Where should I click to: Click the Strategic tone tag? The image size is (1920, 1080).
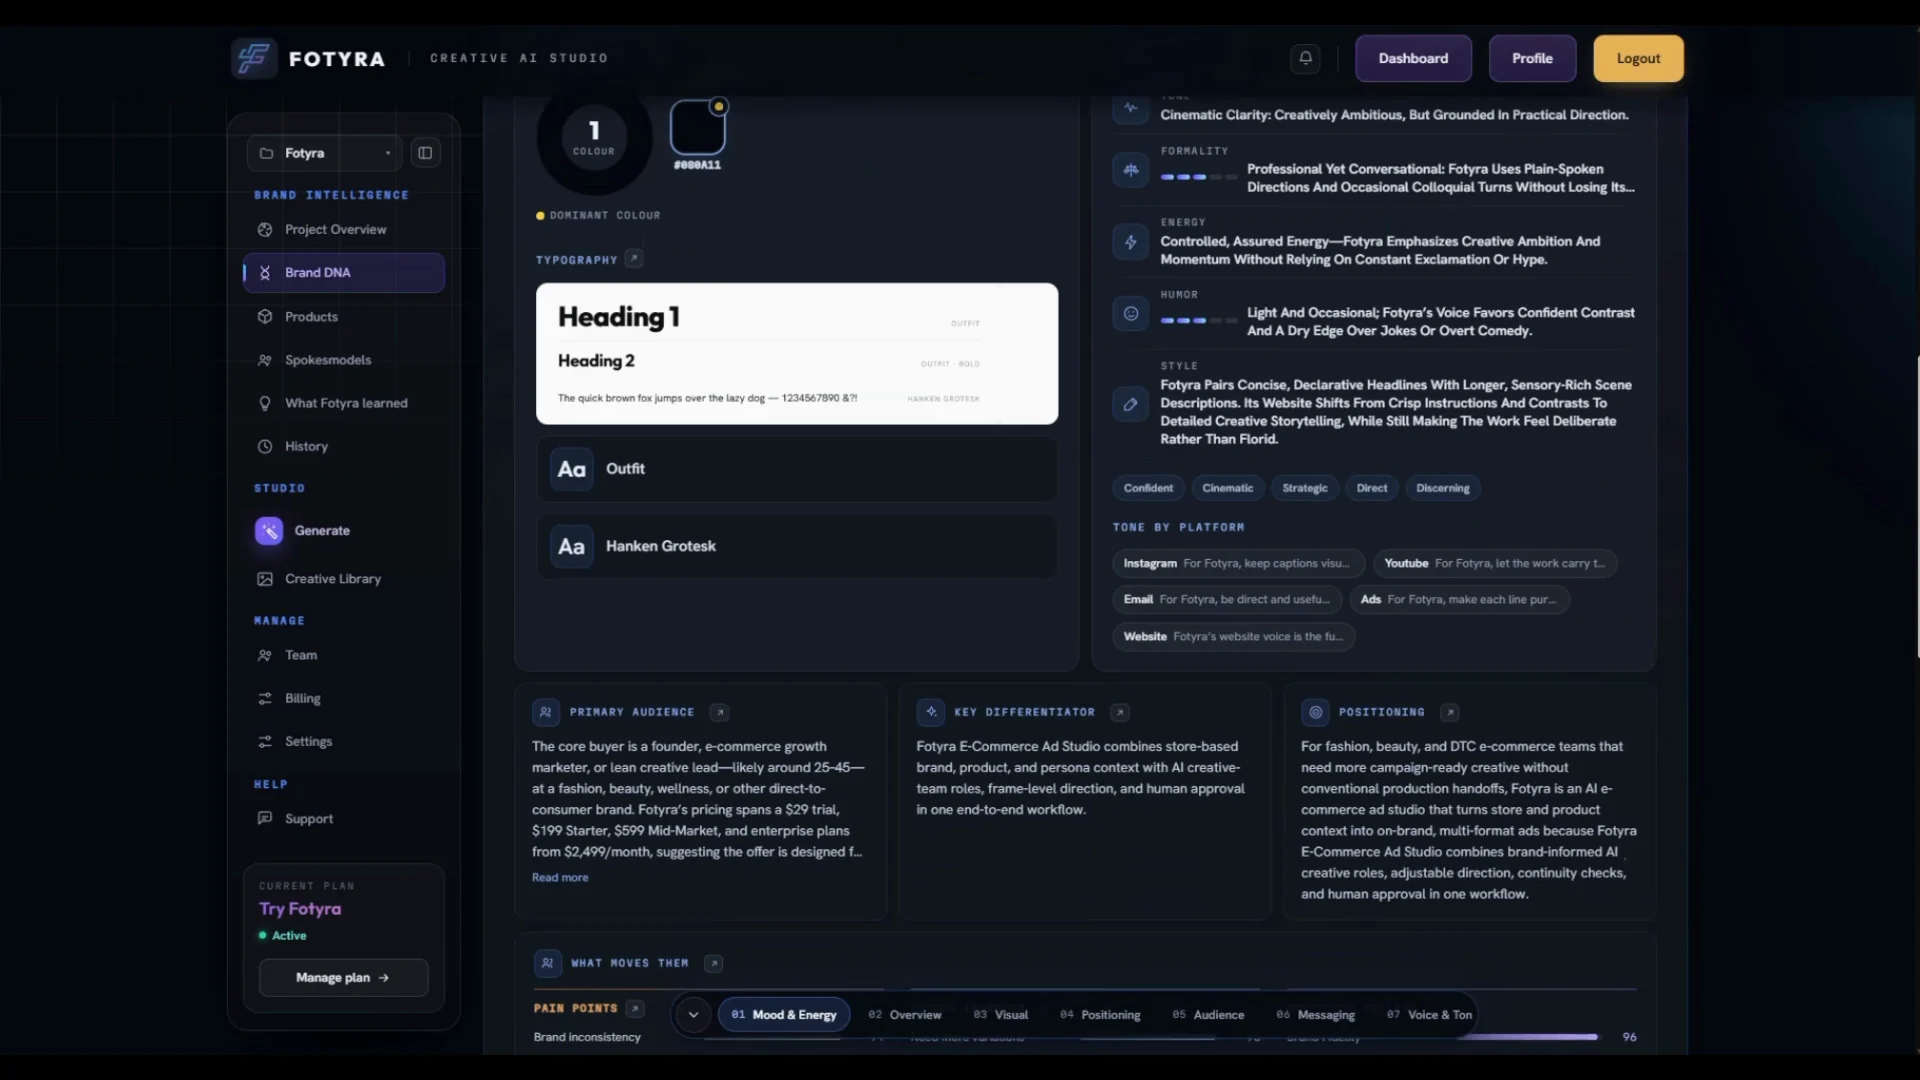point(1305,488)
